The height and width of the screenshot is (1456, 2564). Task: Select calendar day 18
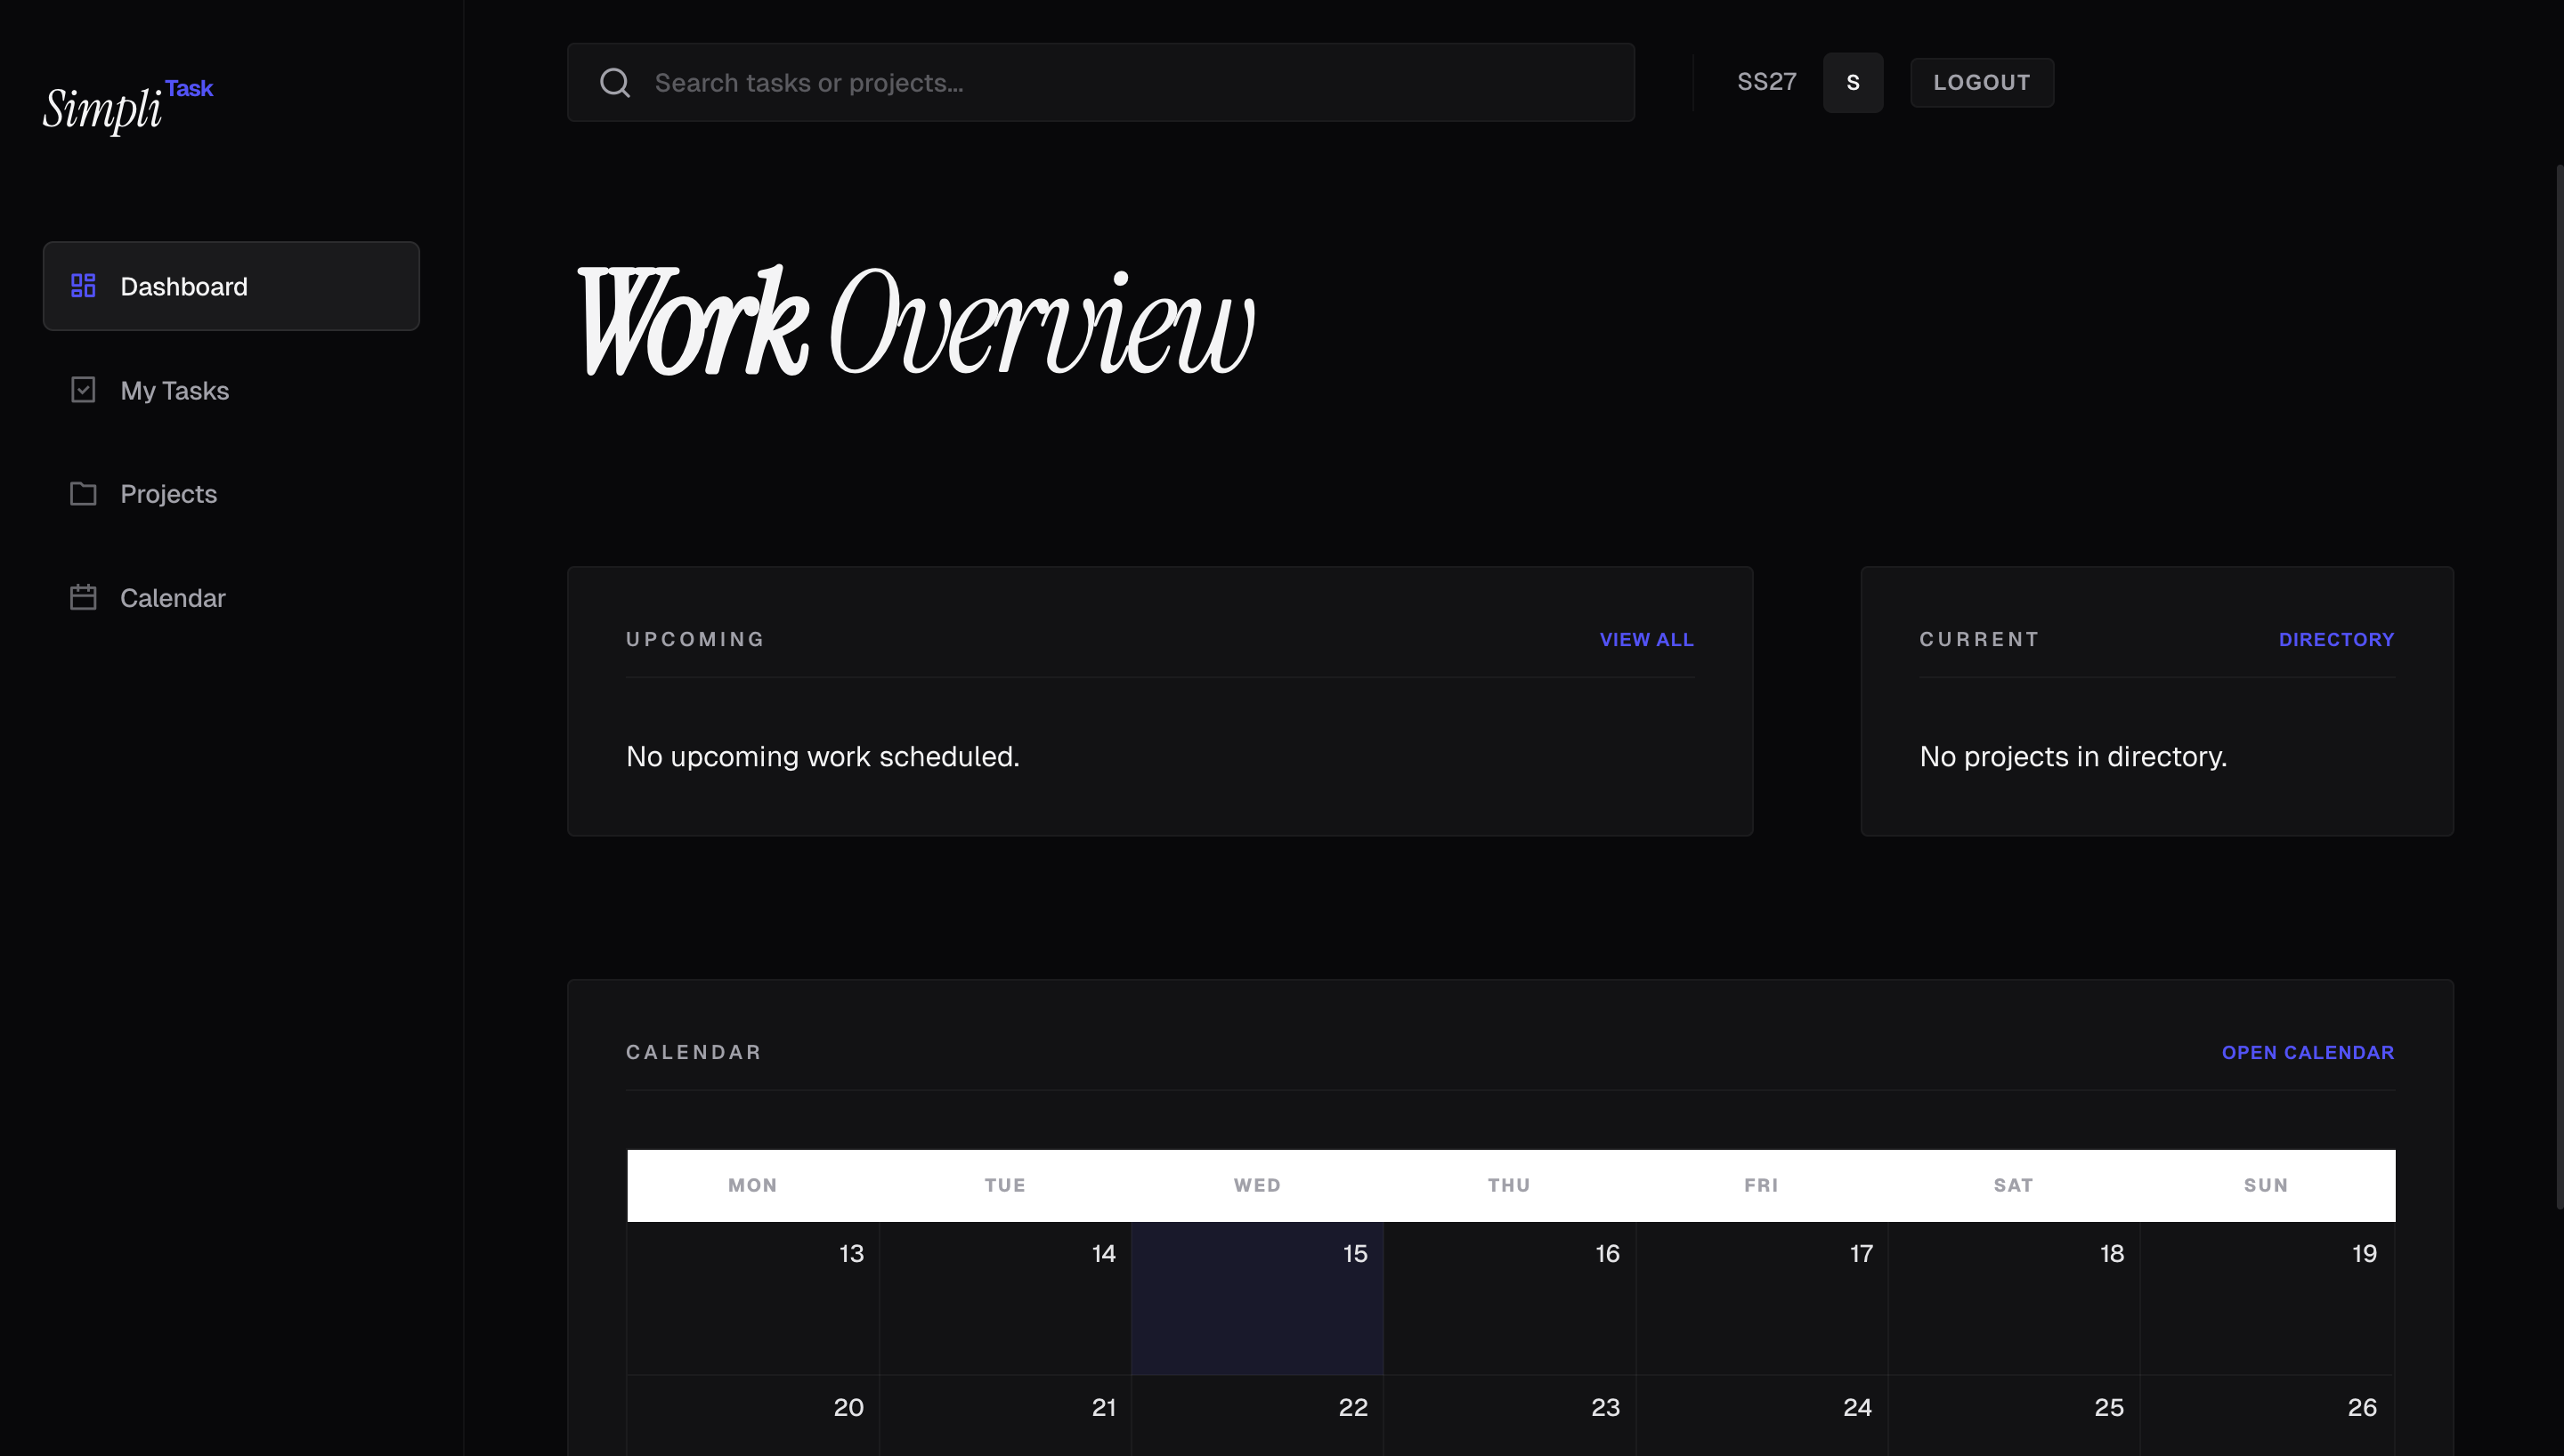click(x=2013, y=1299)
